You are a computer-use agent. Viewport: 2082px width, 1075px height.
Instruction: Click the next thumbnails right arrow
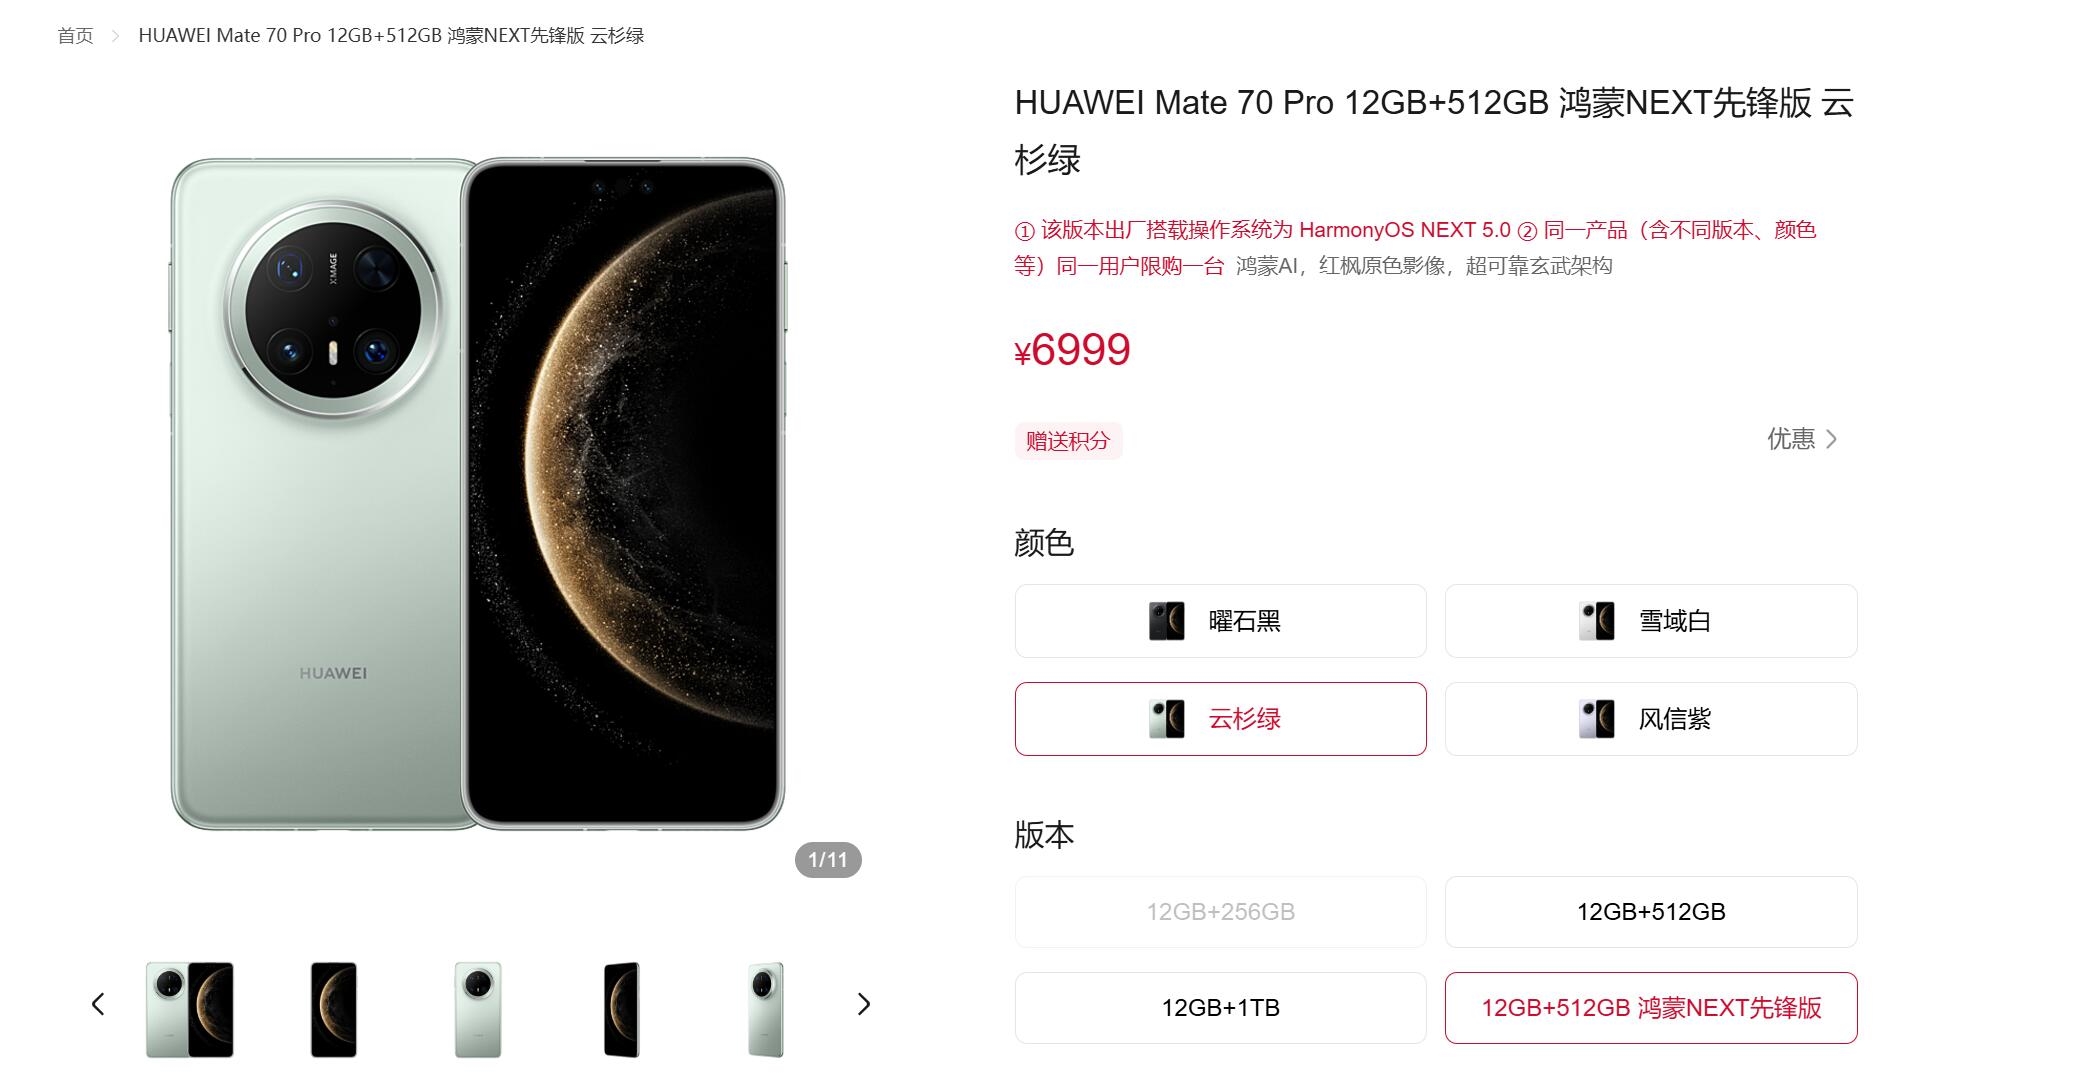[x=864, y=1004]
